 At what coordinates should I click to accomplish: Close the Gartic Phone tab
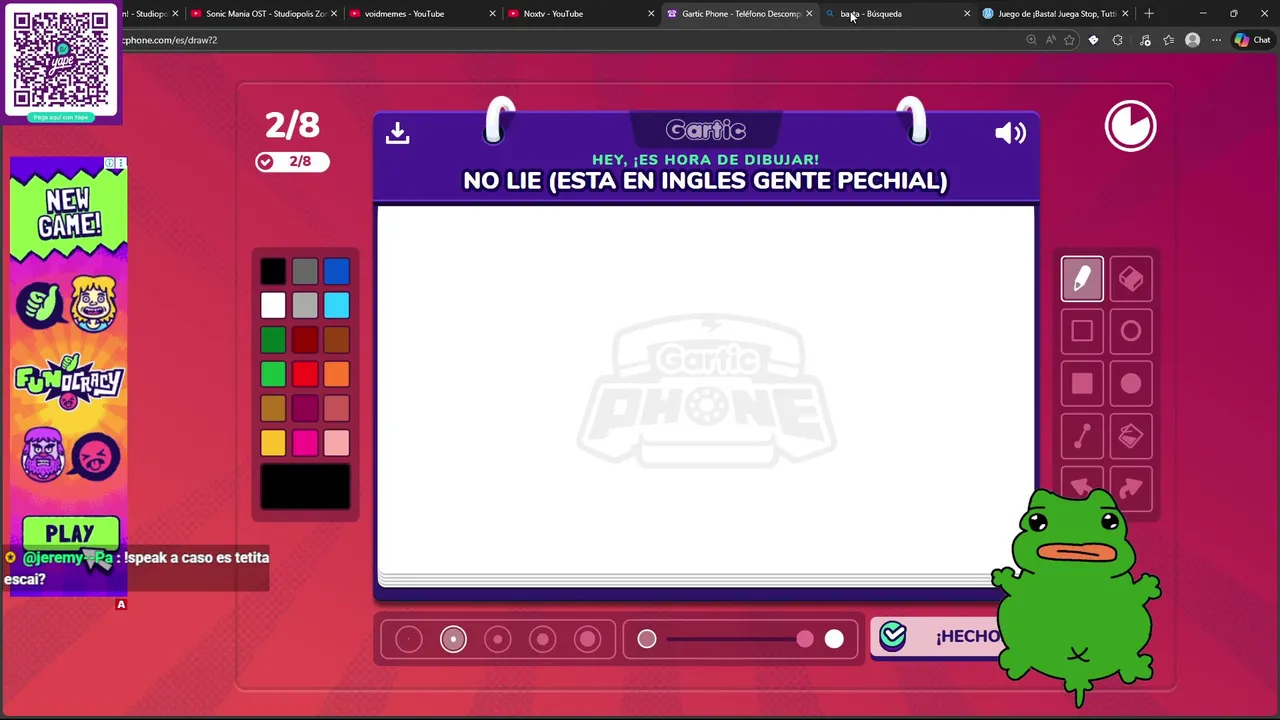pos(809,14)
